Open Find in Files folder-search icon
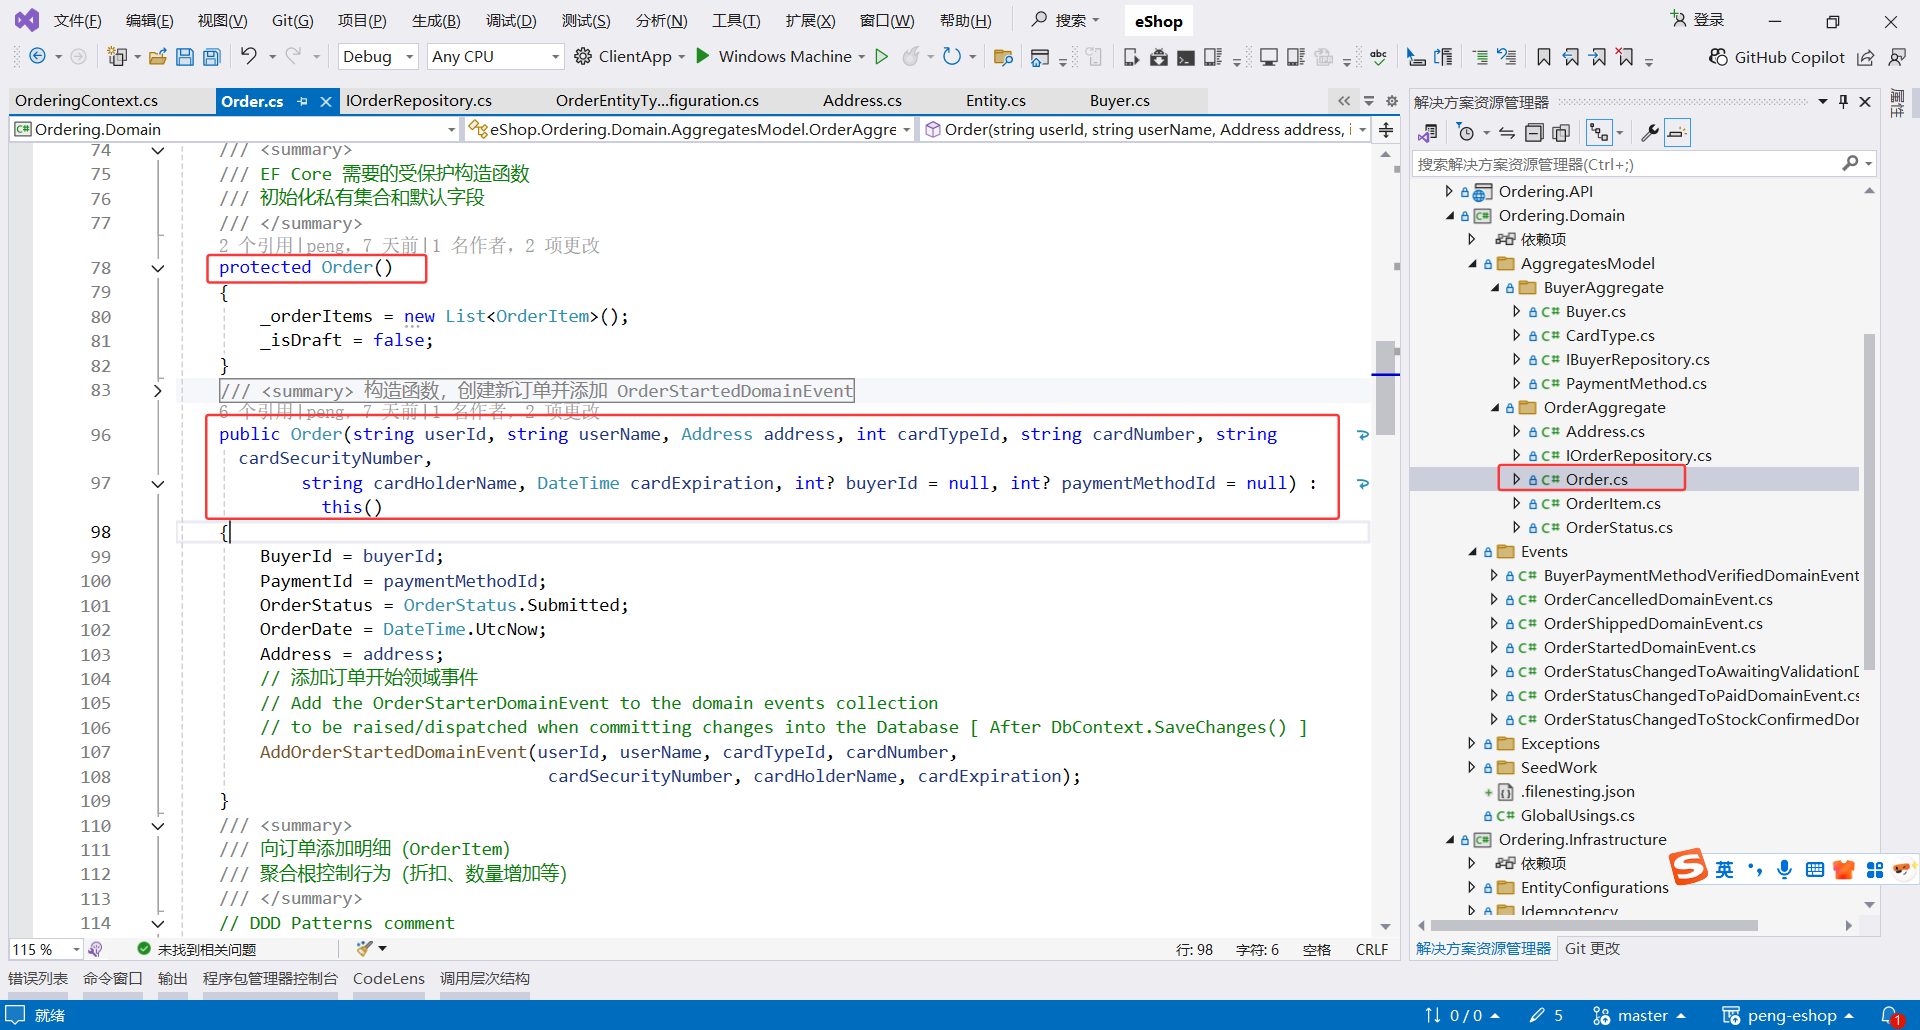Screen dimensions: 1920x1030 click(1003, 57)
